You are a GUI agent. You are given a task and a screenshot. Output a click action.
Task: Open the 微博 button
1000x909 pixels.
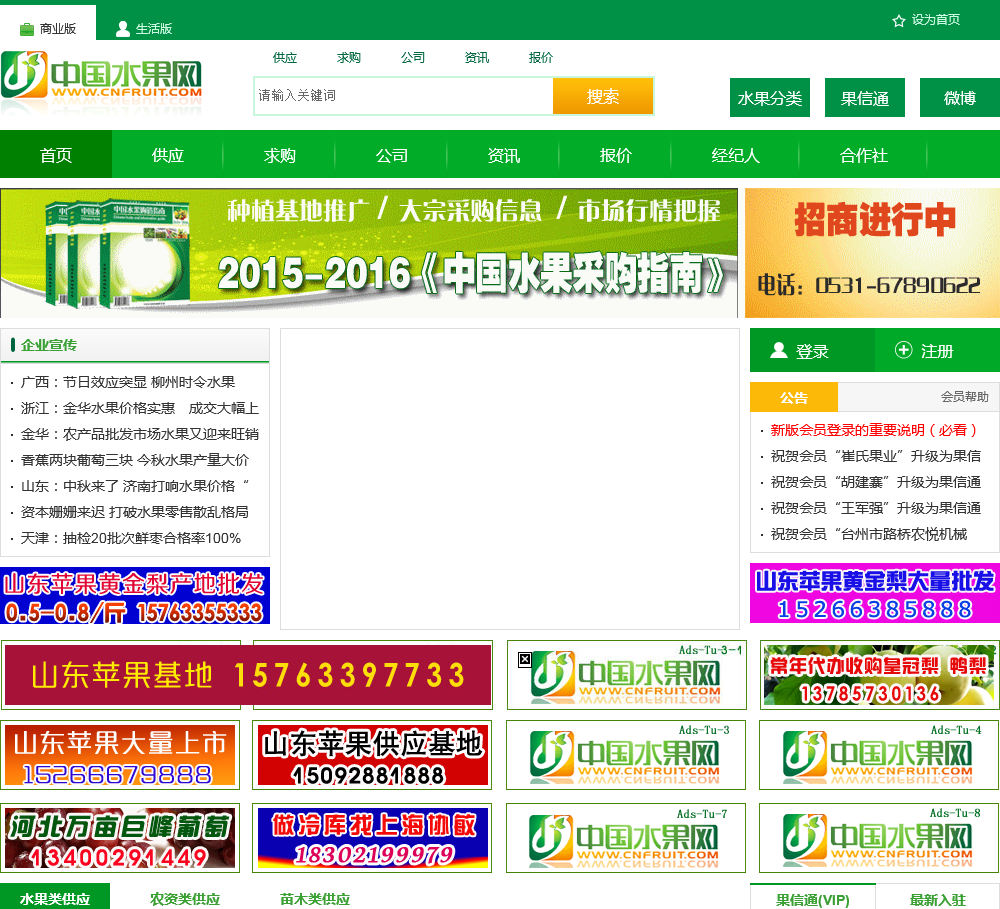tap(960, 98)
